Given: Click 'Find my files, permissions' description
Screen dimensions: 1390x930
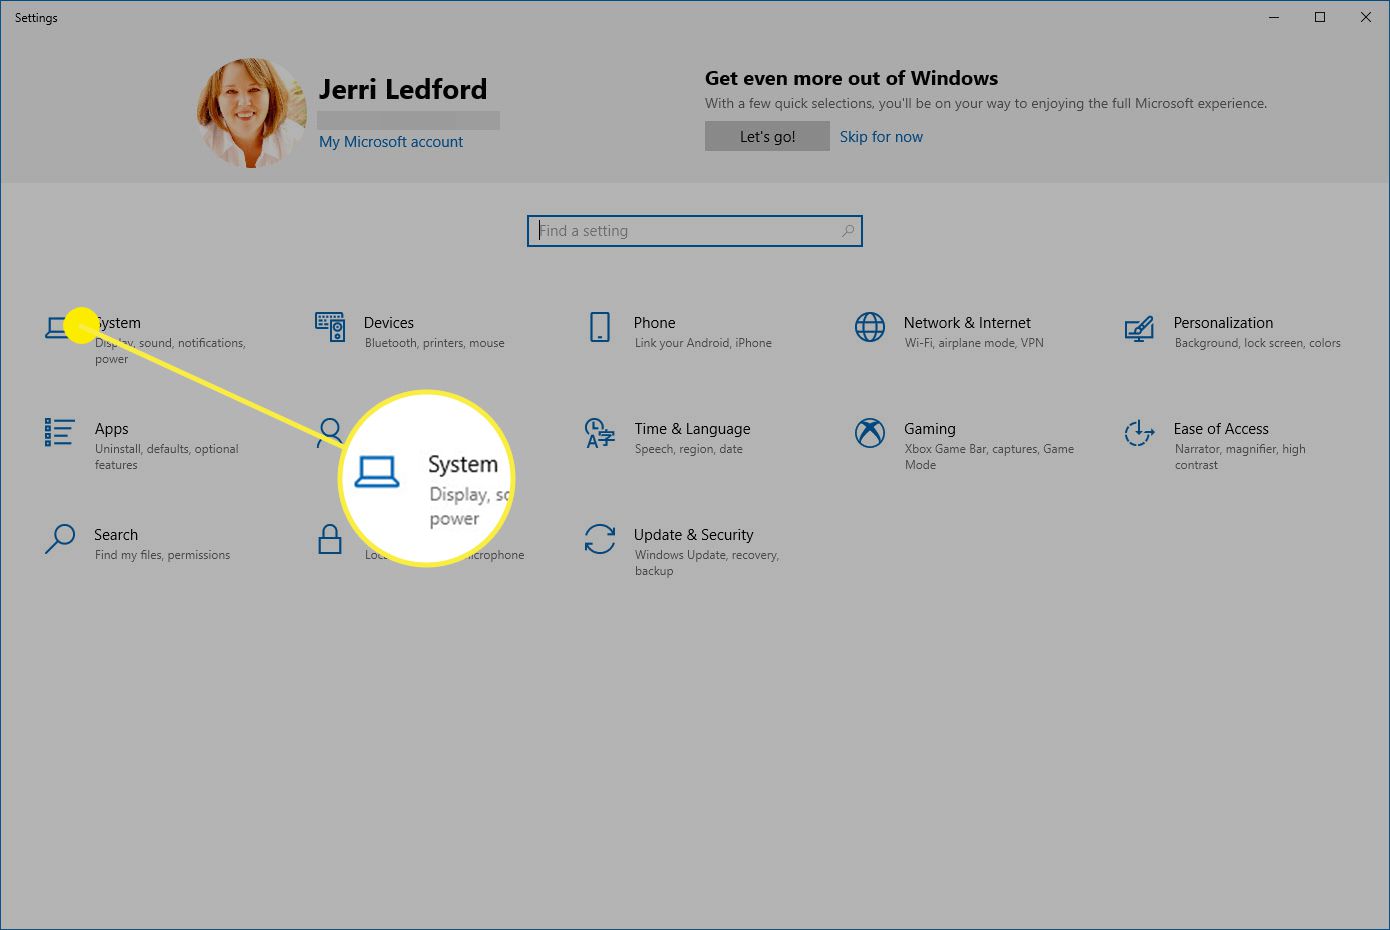Looking at the screenshot, I should tap(163, 555).
